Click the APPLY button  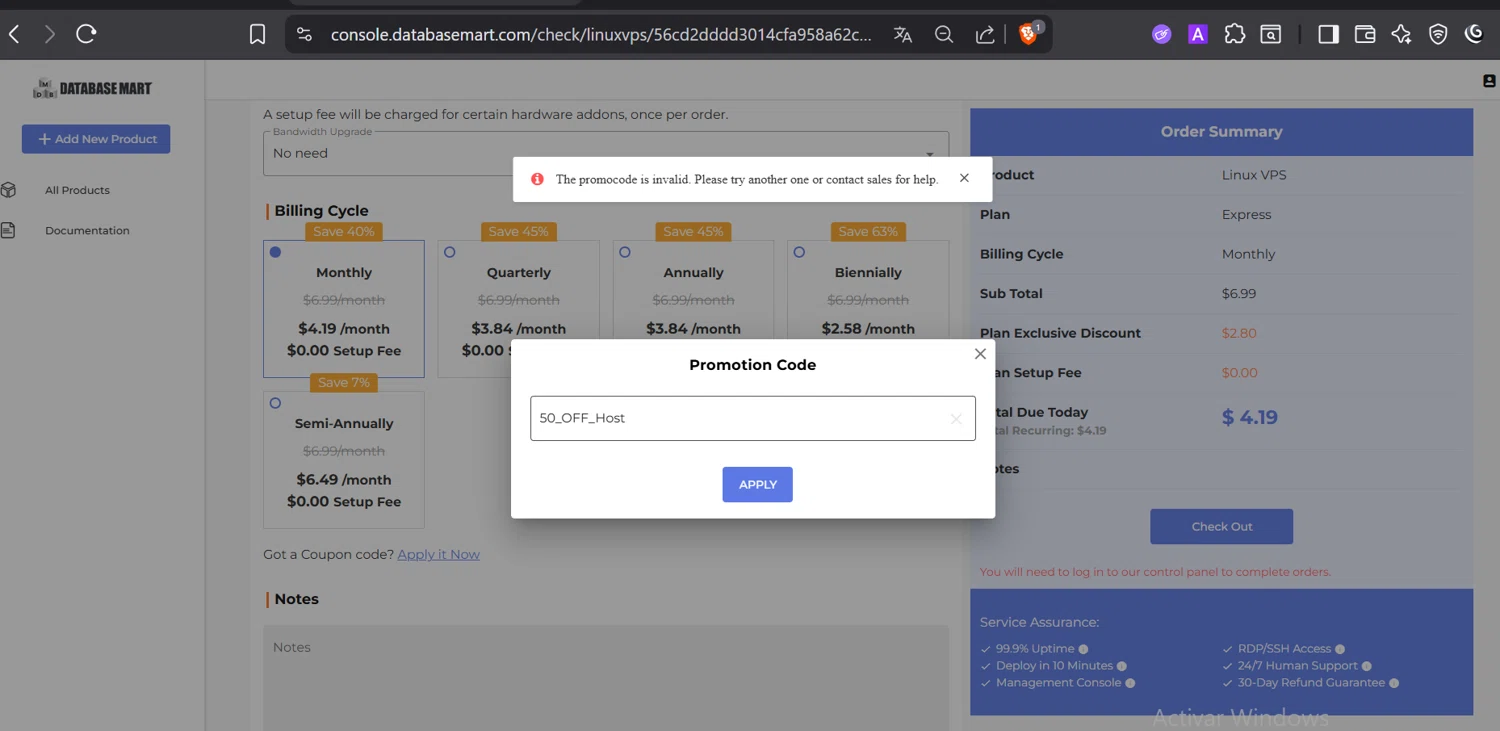(757, 484)
